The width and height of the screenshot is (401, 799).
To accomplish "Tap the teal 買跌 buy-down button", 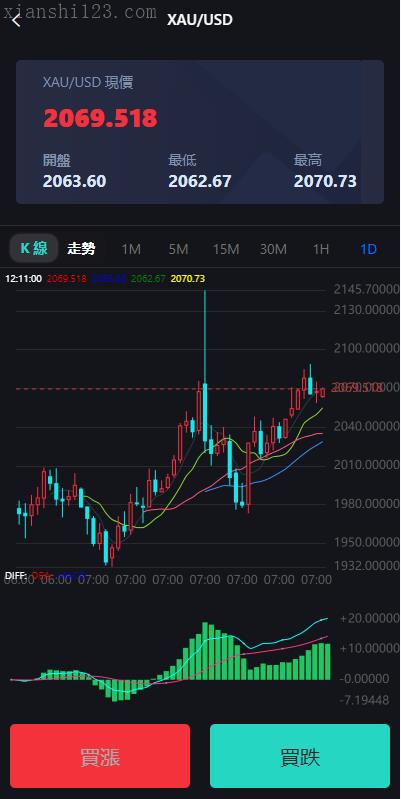I will 300,756.
